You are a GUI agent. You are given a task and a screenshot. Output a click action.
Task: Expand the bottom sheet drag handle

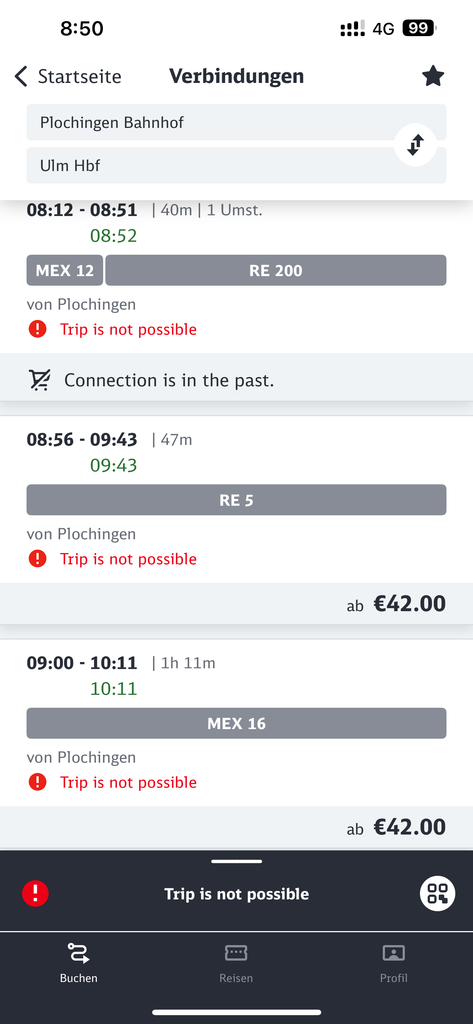(236, 861)
